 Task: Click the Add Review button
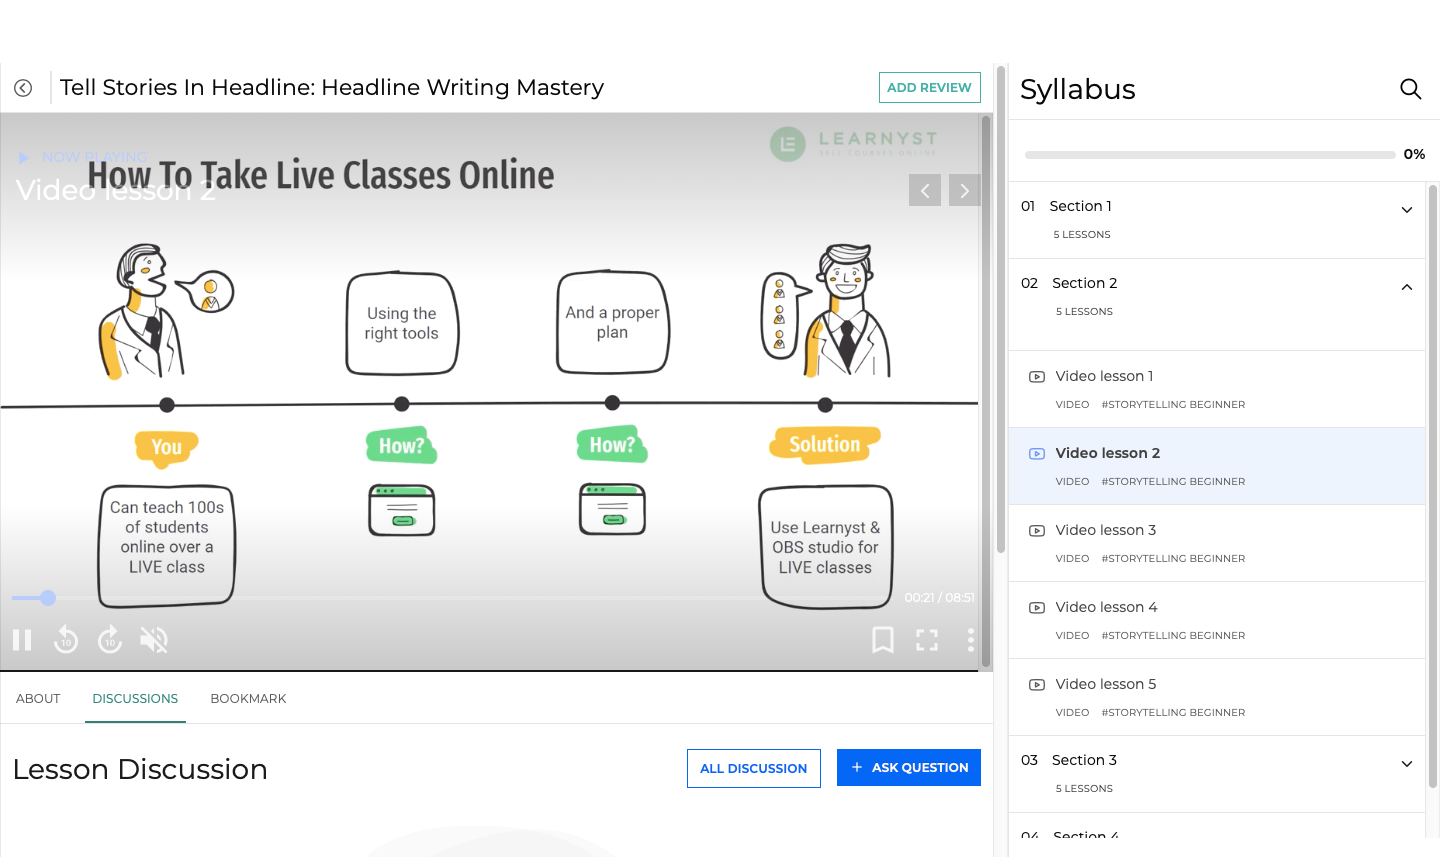tap(929, 87)
